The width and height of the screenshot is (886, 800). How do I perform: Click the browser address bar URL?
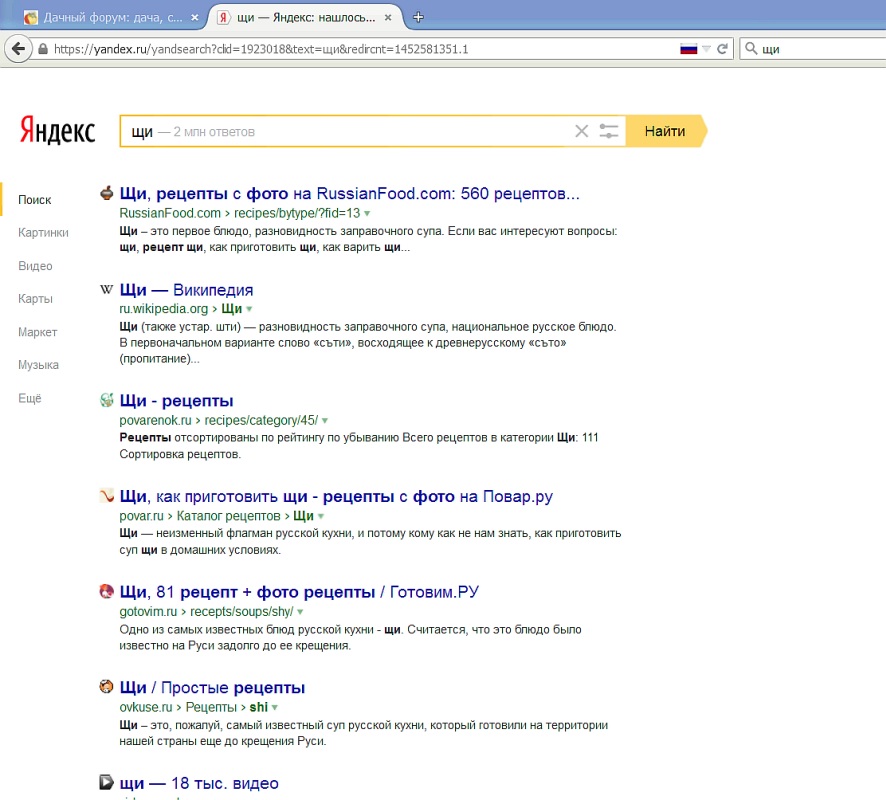(x=261, y=49)
